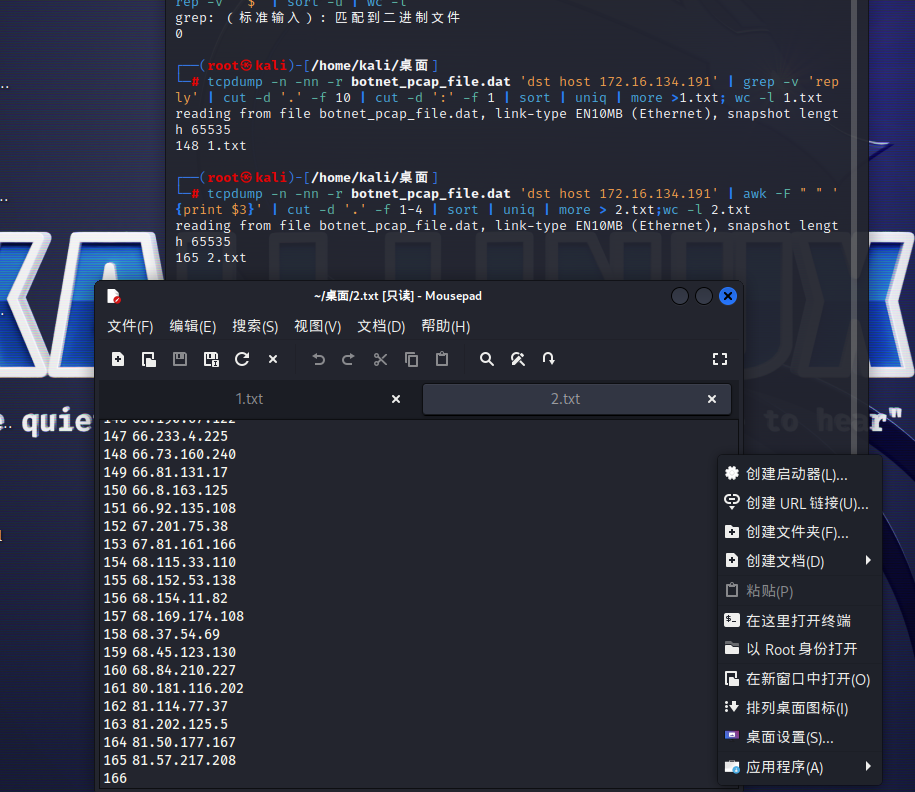Click the empty line 166 in editor
Viewport: 915px width, 792px height.
[420, 779]
